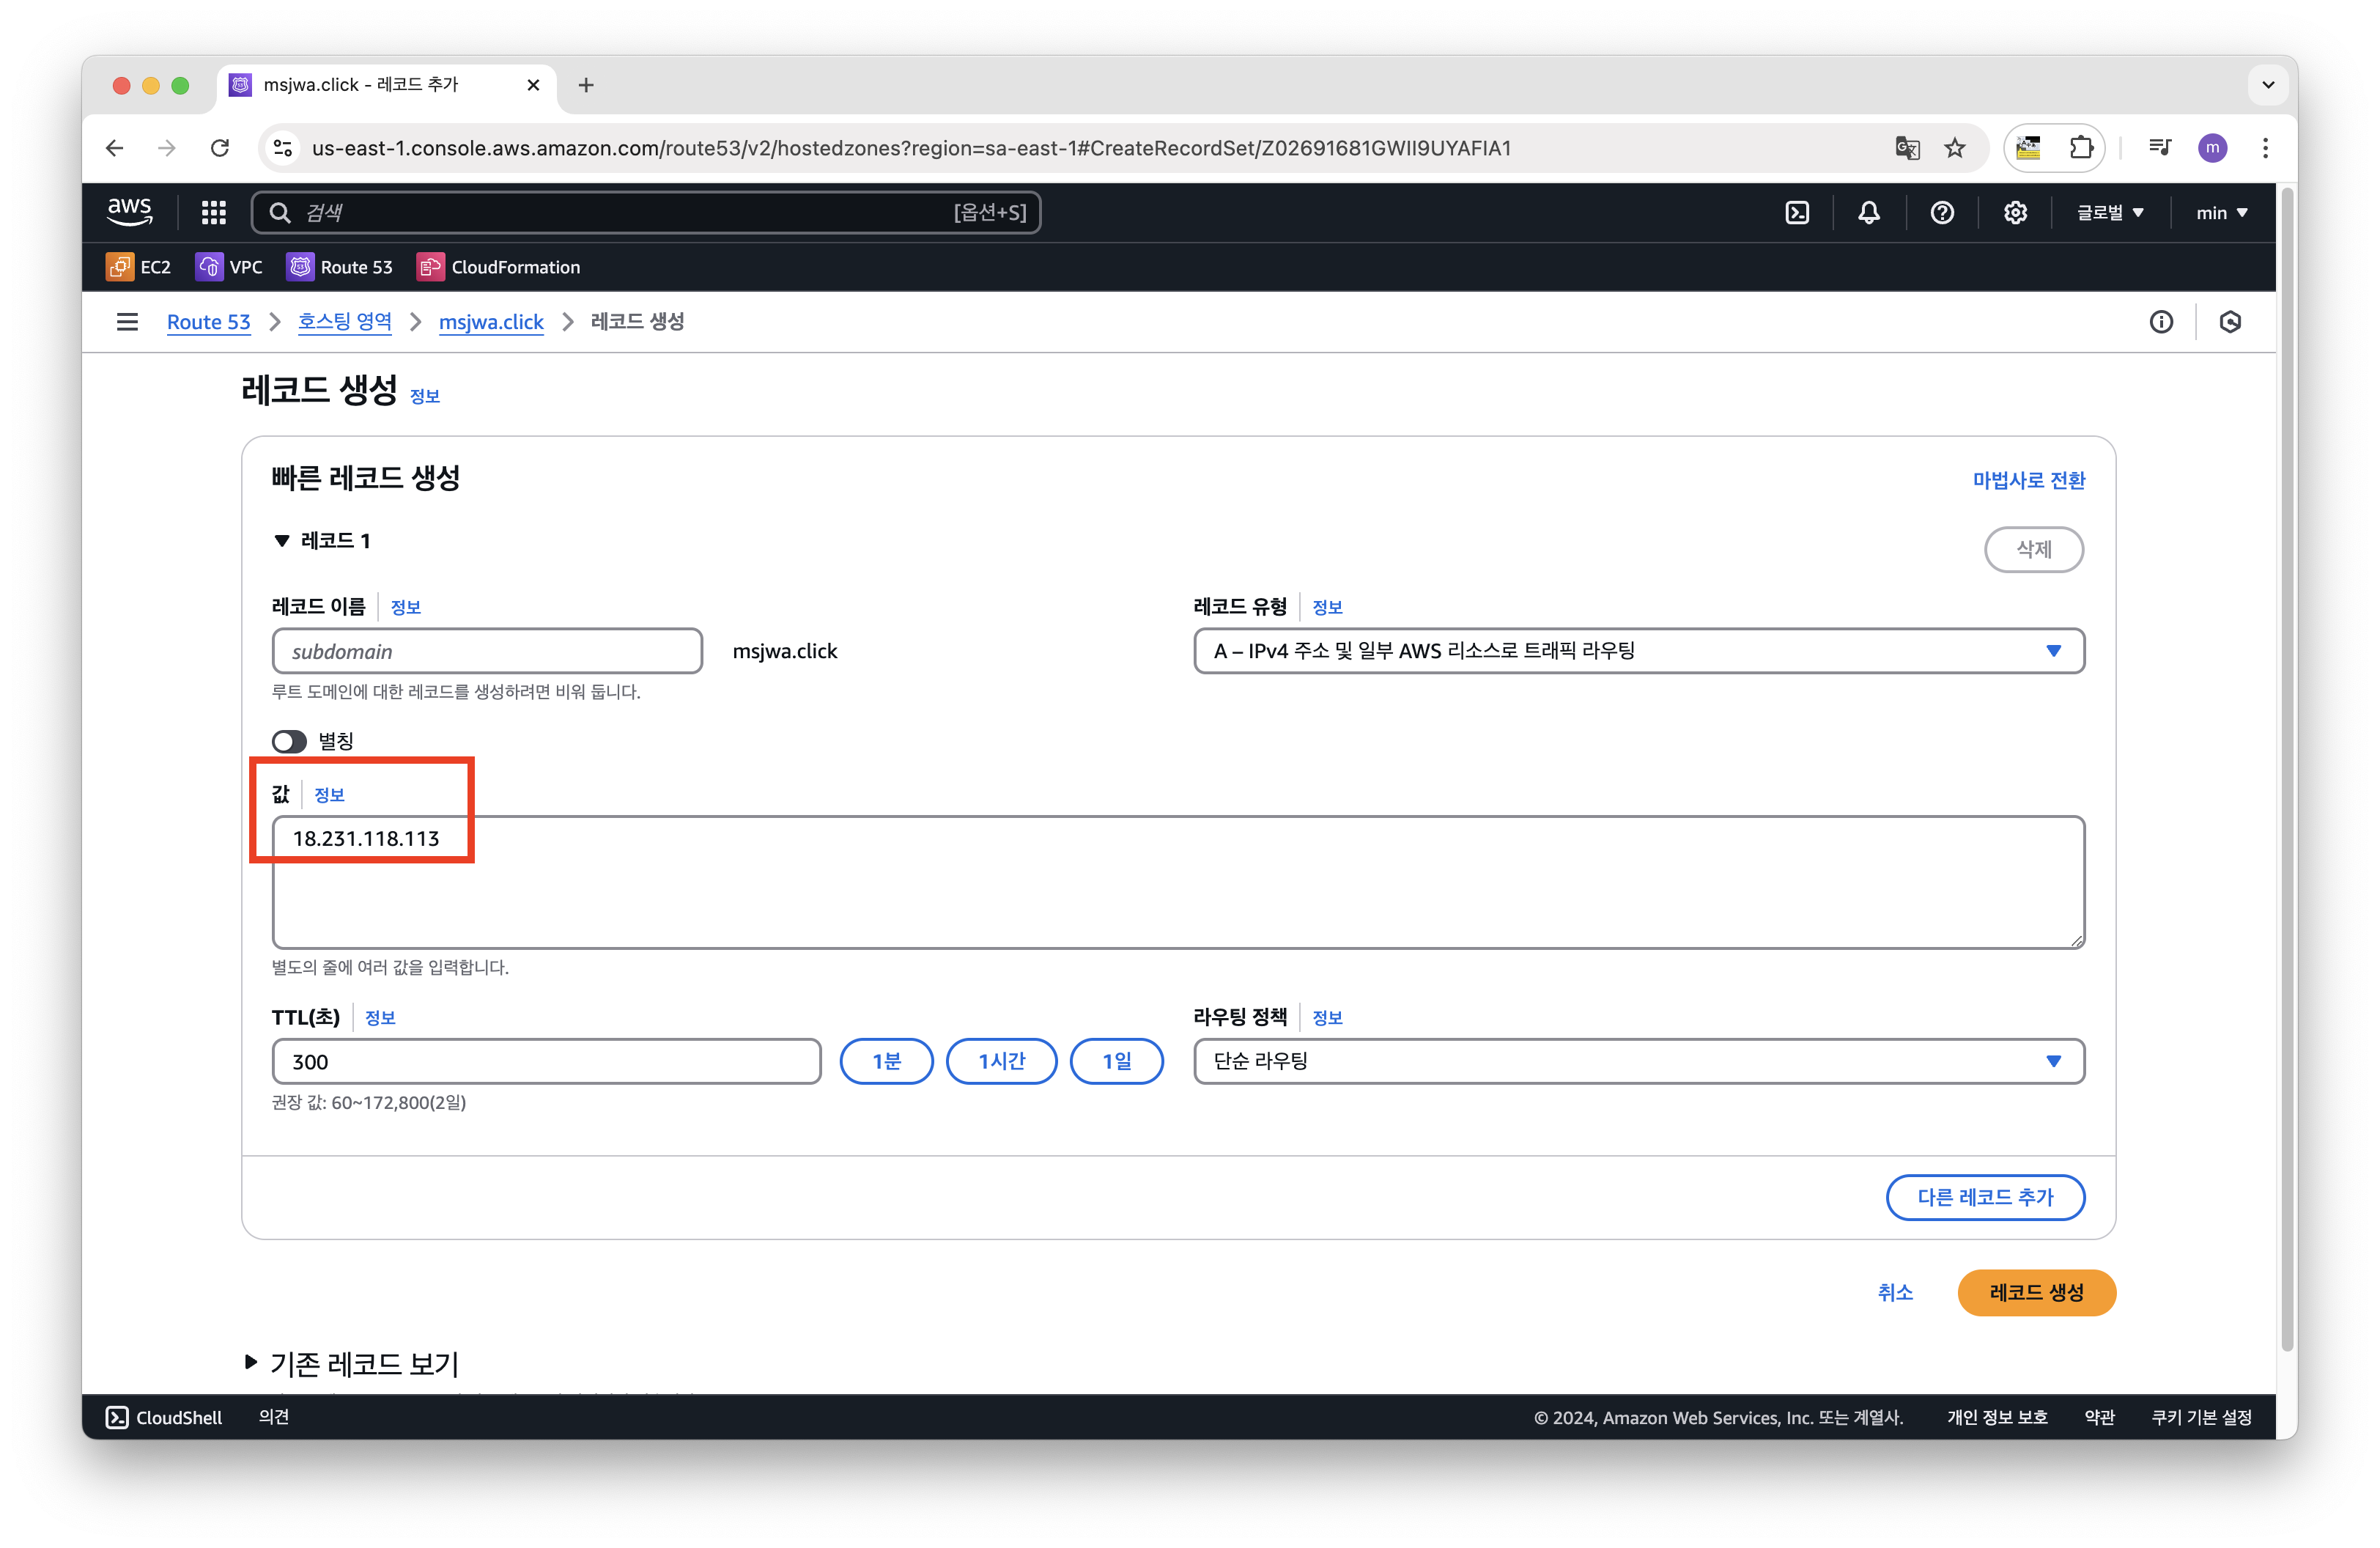Open the 레코드 유형 record type dropdown
Screen dimensions: 2380x1548
coord(1638,651)
